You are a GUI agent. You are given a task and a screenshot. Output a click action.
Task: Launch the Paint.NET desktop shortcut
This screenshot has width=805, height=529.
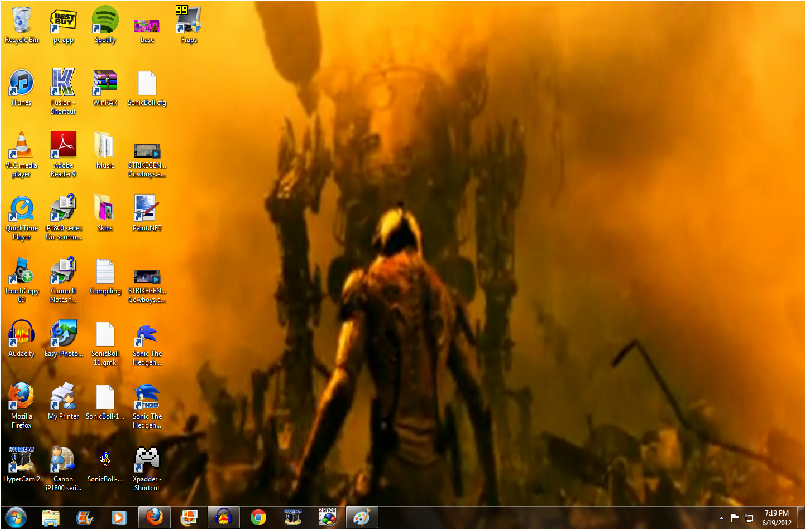tap(147, 213)
